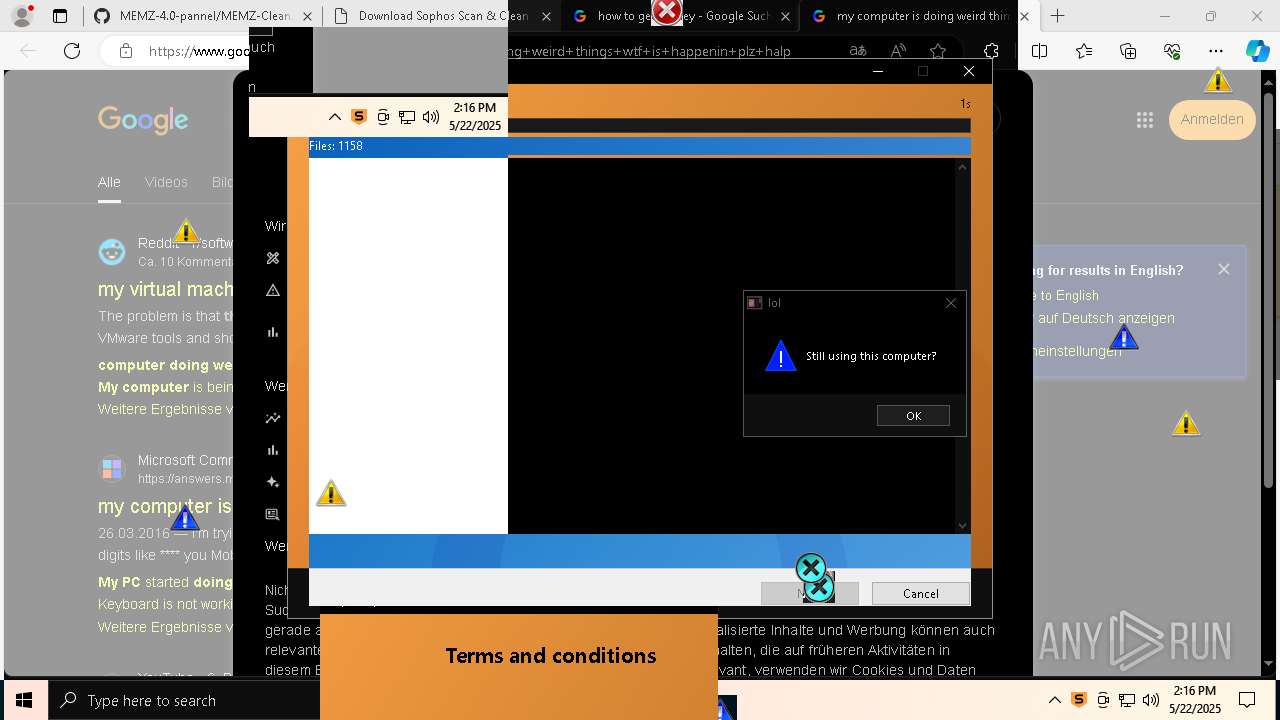Open a new browser tab
The width and height of the screenshot is (1280, 720).
1057,16
